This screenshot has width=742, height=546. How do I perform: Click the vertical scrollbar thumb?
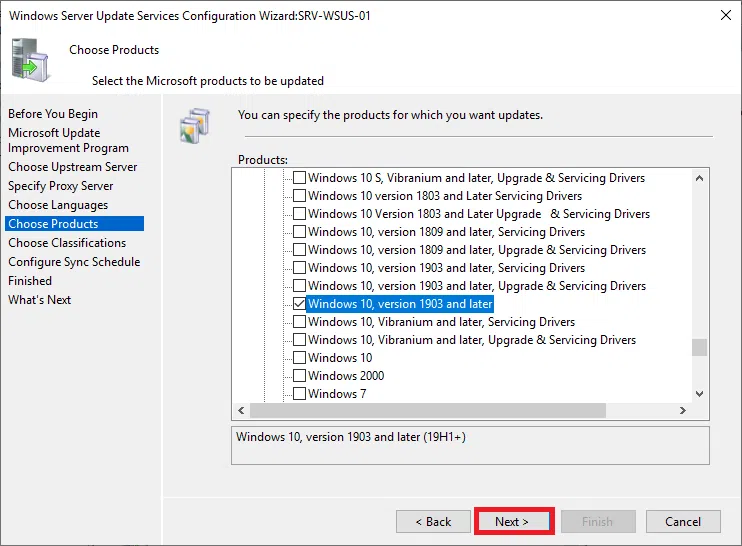[x=699, y=347]
